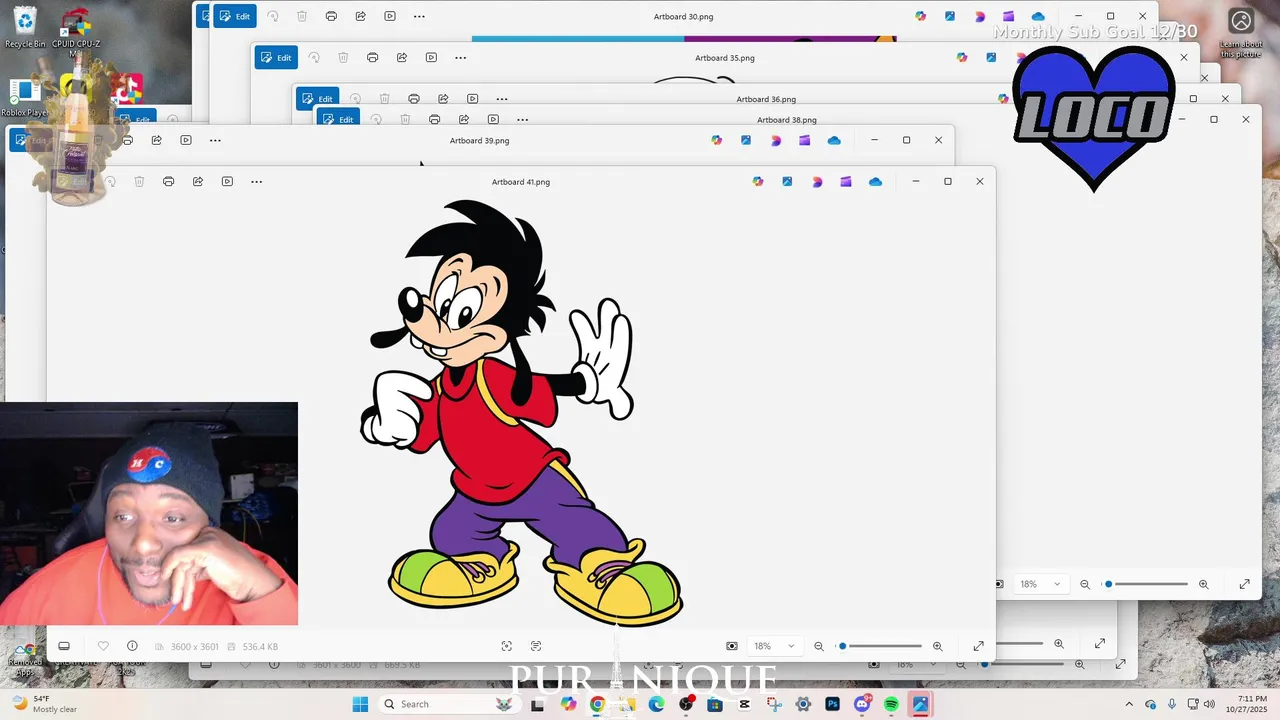
Task: Open Spotify from taskbar
Action: point(891,704)
